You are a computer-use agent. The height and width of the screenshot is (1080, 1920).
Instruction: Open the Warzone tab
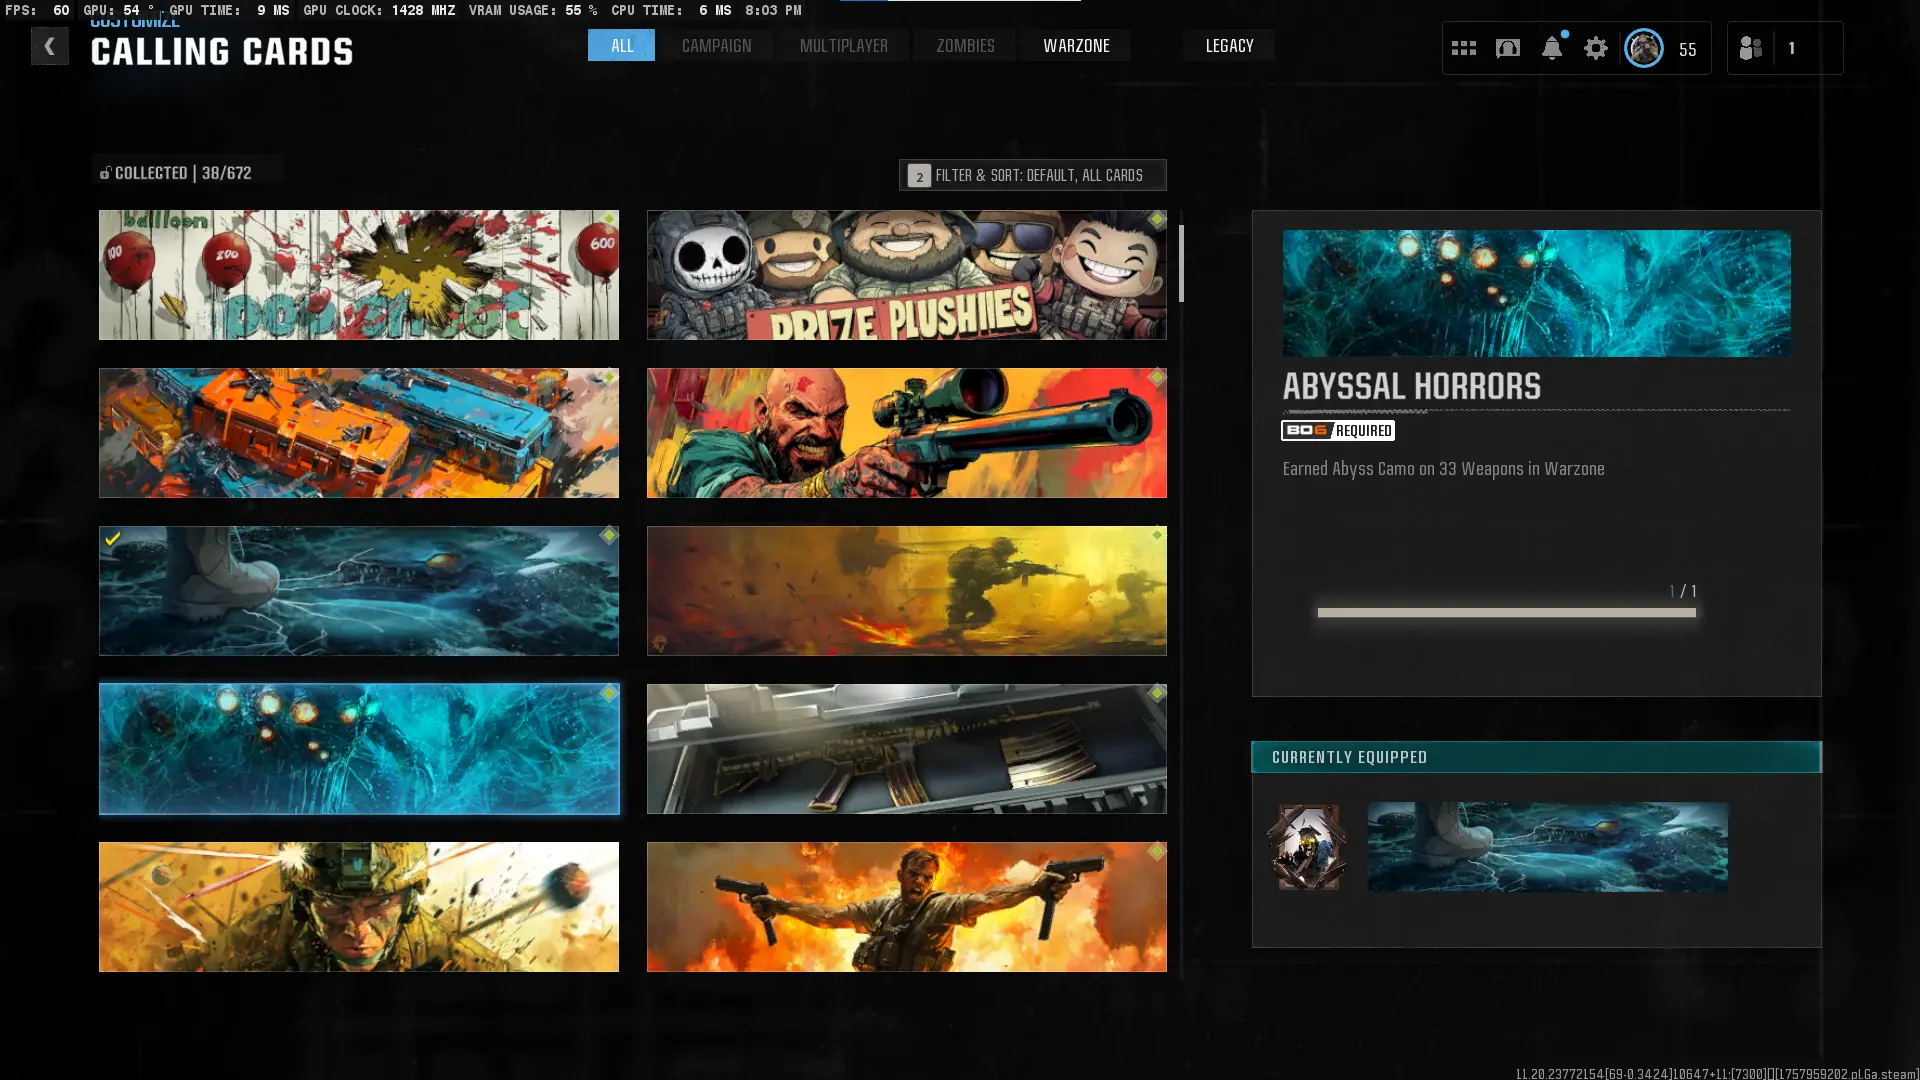click(x=1076, y=46)
